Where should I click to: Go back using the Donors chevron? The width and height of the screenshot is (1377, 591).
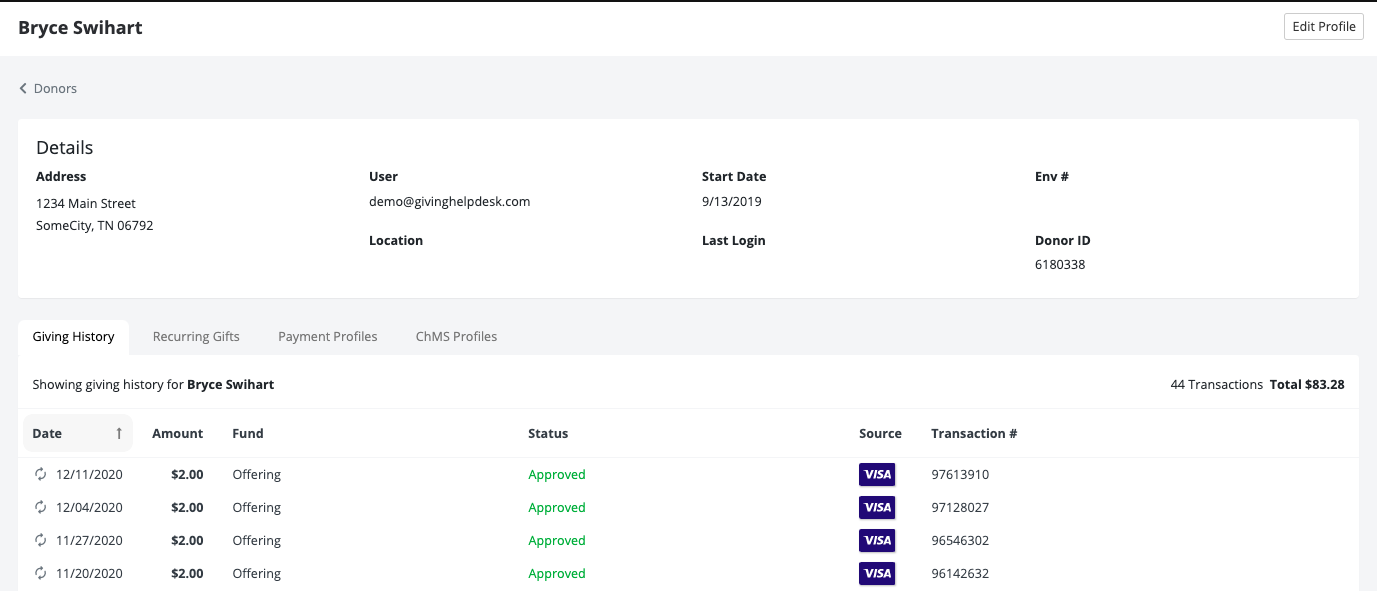point(23,88)
